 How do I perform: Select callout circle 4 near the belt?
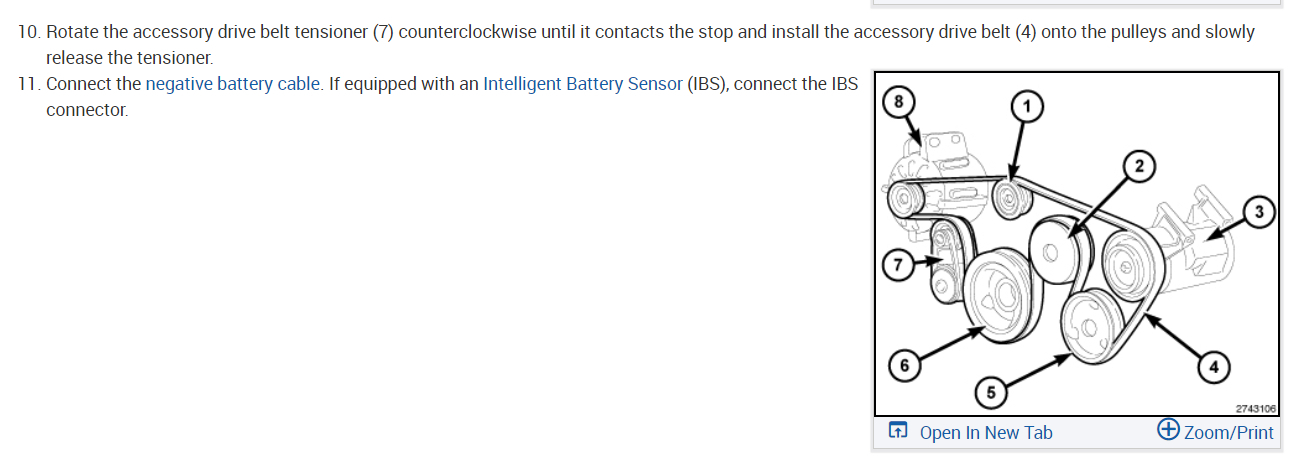tap(1213, 367)
